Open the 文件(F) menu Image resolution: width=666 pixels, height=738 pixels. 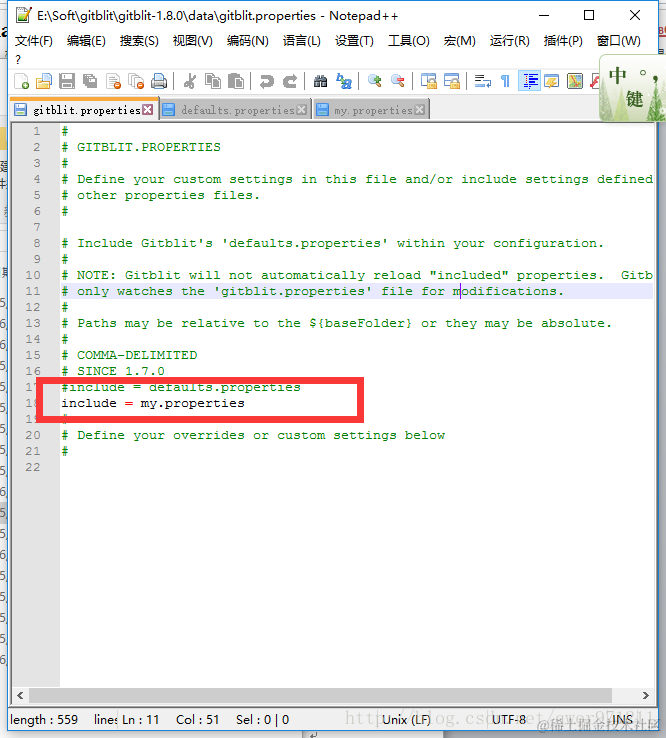[34, 41]
